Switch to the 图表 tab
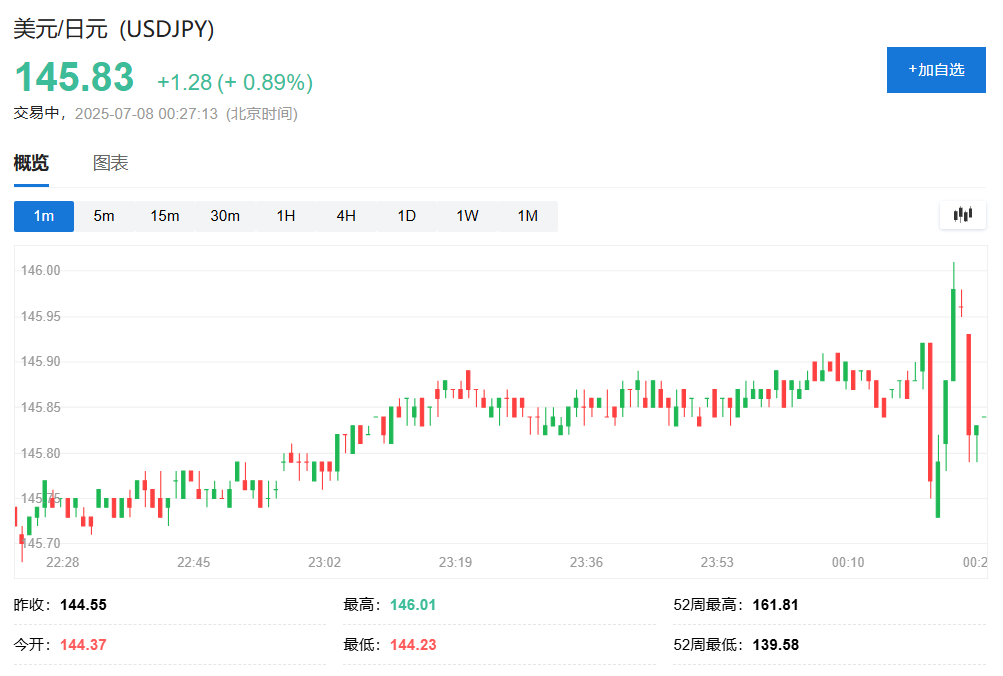This screenshot has width=1003, height=676. coord(111,163)
